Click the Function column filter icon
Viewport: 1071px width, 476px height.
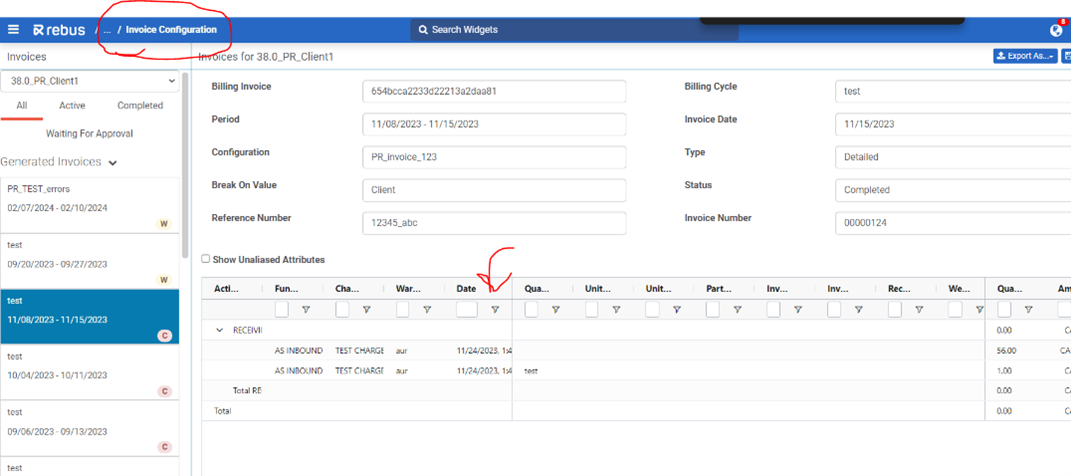click(x=306, y=310)
